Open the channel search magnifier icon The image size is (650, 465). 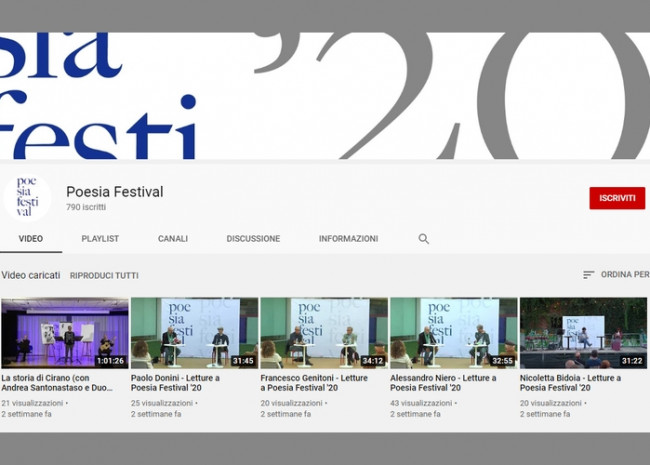423,239
